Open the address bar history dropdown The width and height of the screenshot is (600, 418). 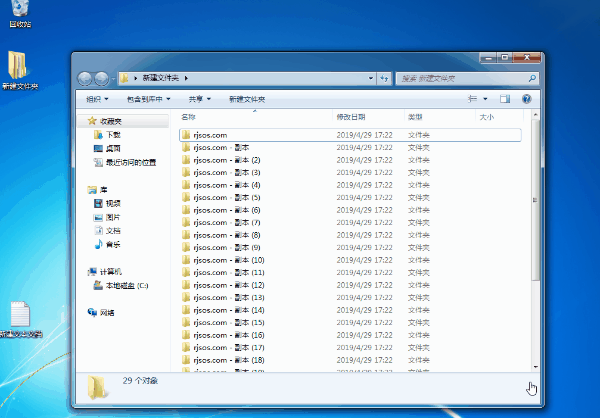(x=371, y=78)
